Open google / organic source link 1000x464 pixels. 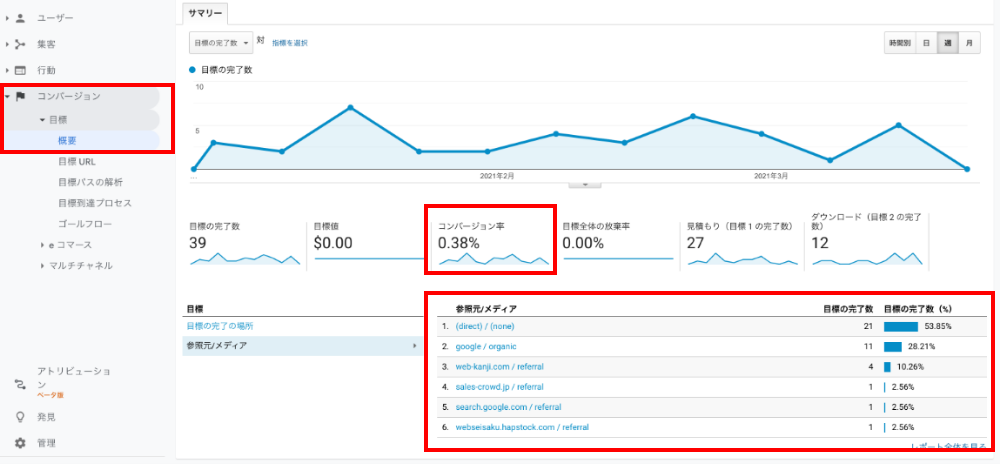[x=490, y=347]
